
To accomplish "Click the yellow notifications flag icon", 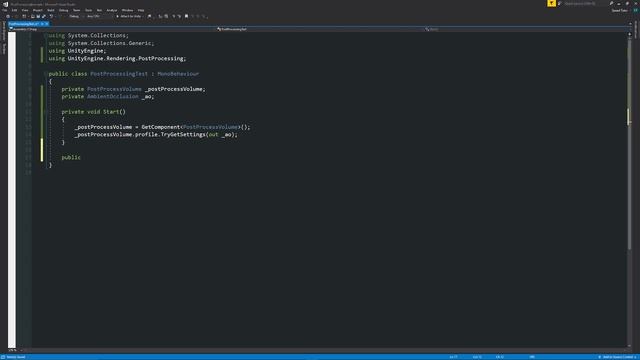I will click(x=551, y=3).
